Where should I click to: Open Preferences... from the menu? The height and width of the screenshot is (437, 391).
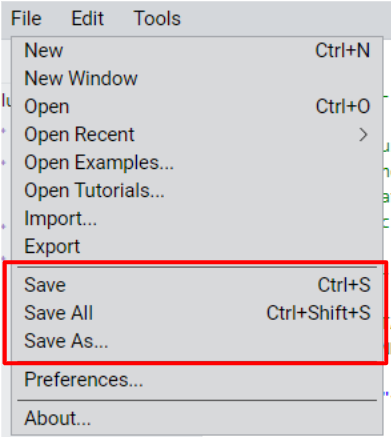(x=197, y=380)
